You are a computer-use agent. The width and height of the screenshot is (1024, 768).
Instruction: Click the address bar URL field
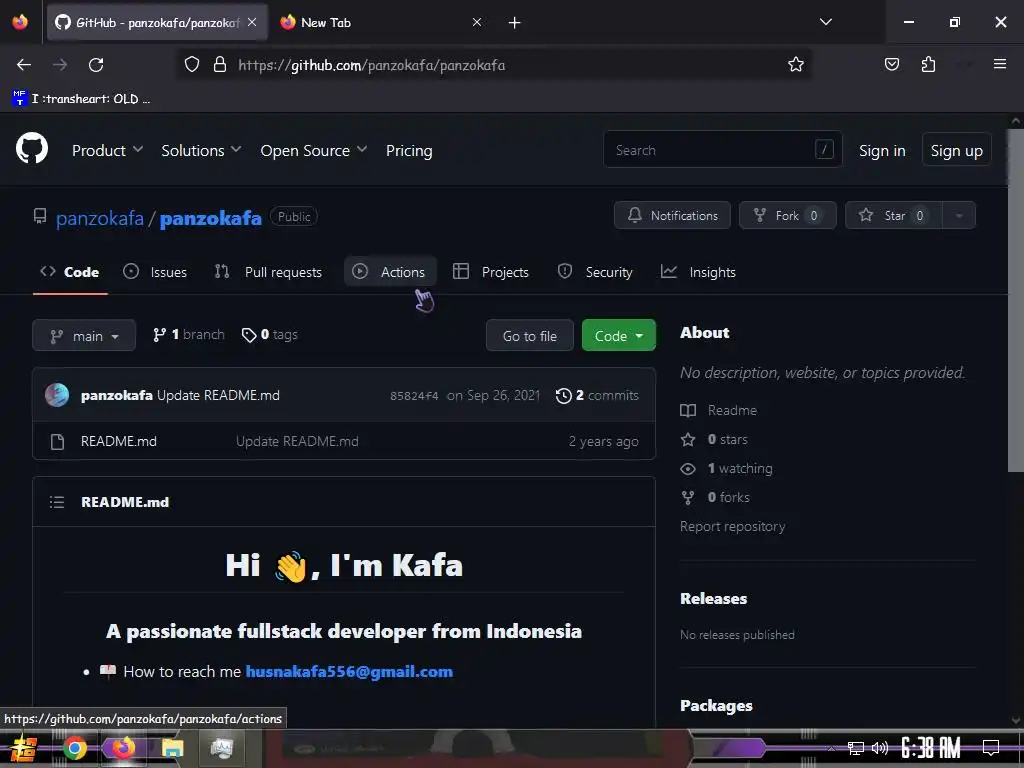496,65
